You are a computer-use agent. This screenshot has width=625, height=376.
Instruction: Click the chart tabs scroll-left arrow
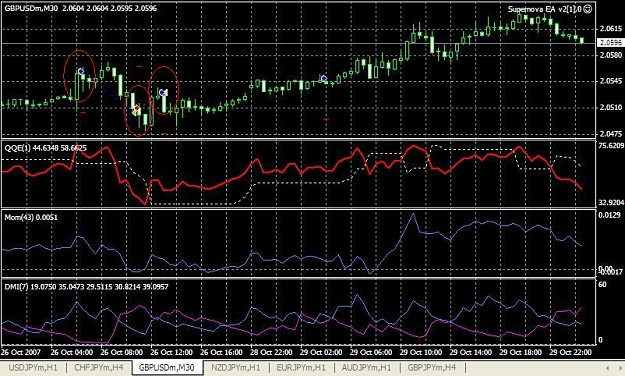pos(608,368)
